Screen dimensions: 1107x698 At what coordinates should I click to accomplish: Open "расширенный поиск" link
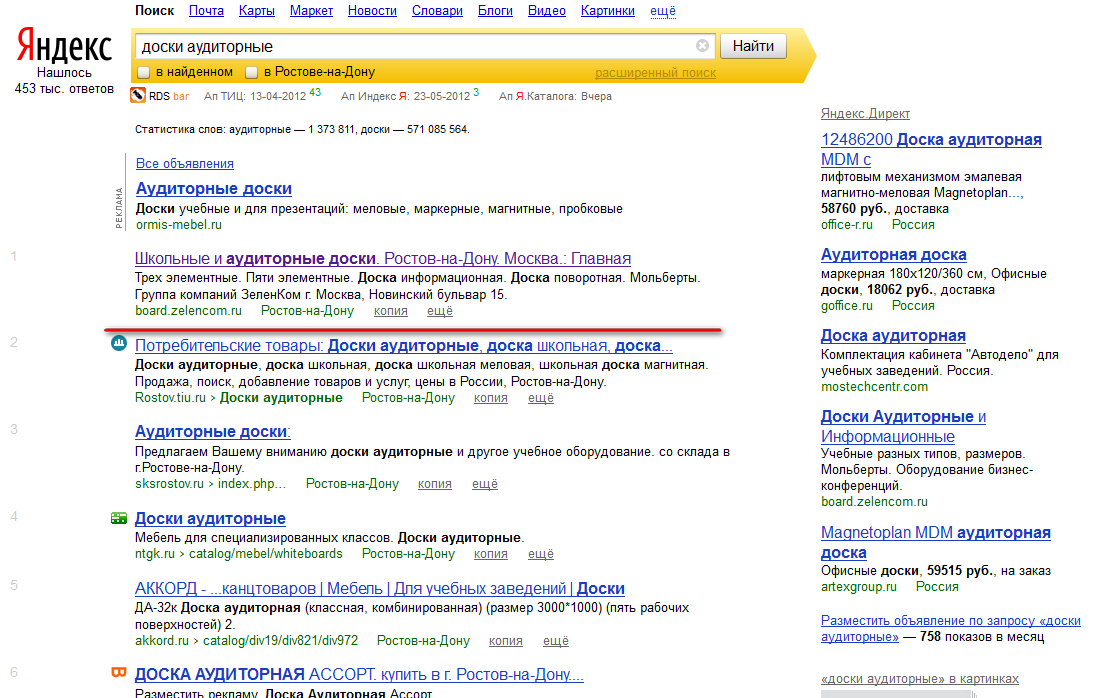655,73
